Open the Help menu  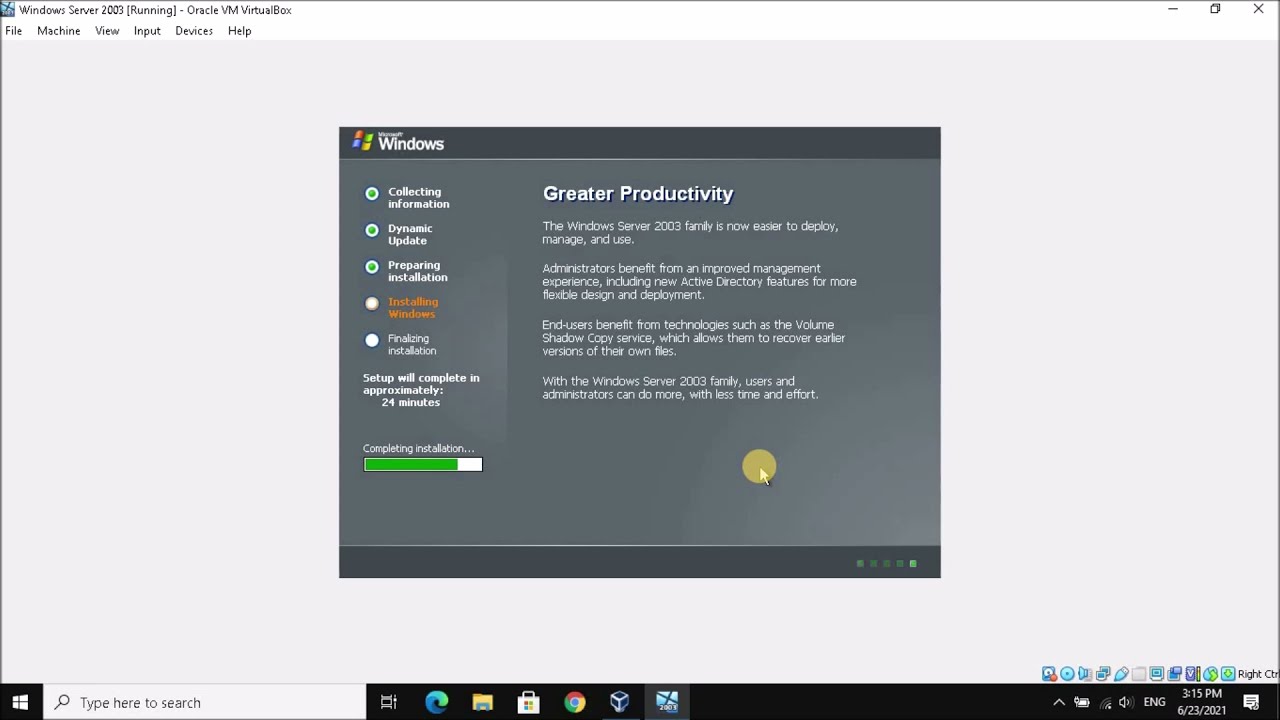[239, 31]
